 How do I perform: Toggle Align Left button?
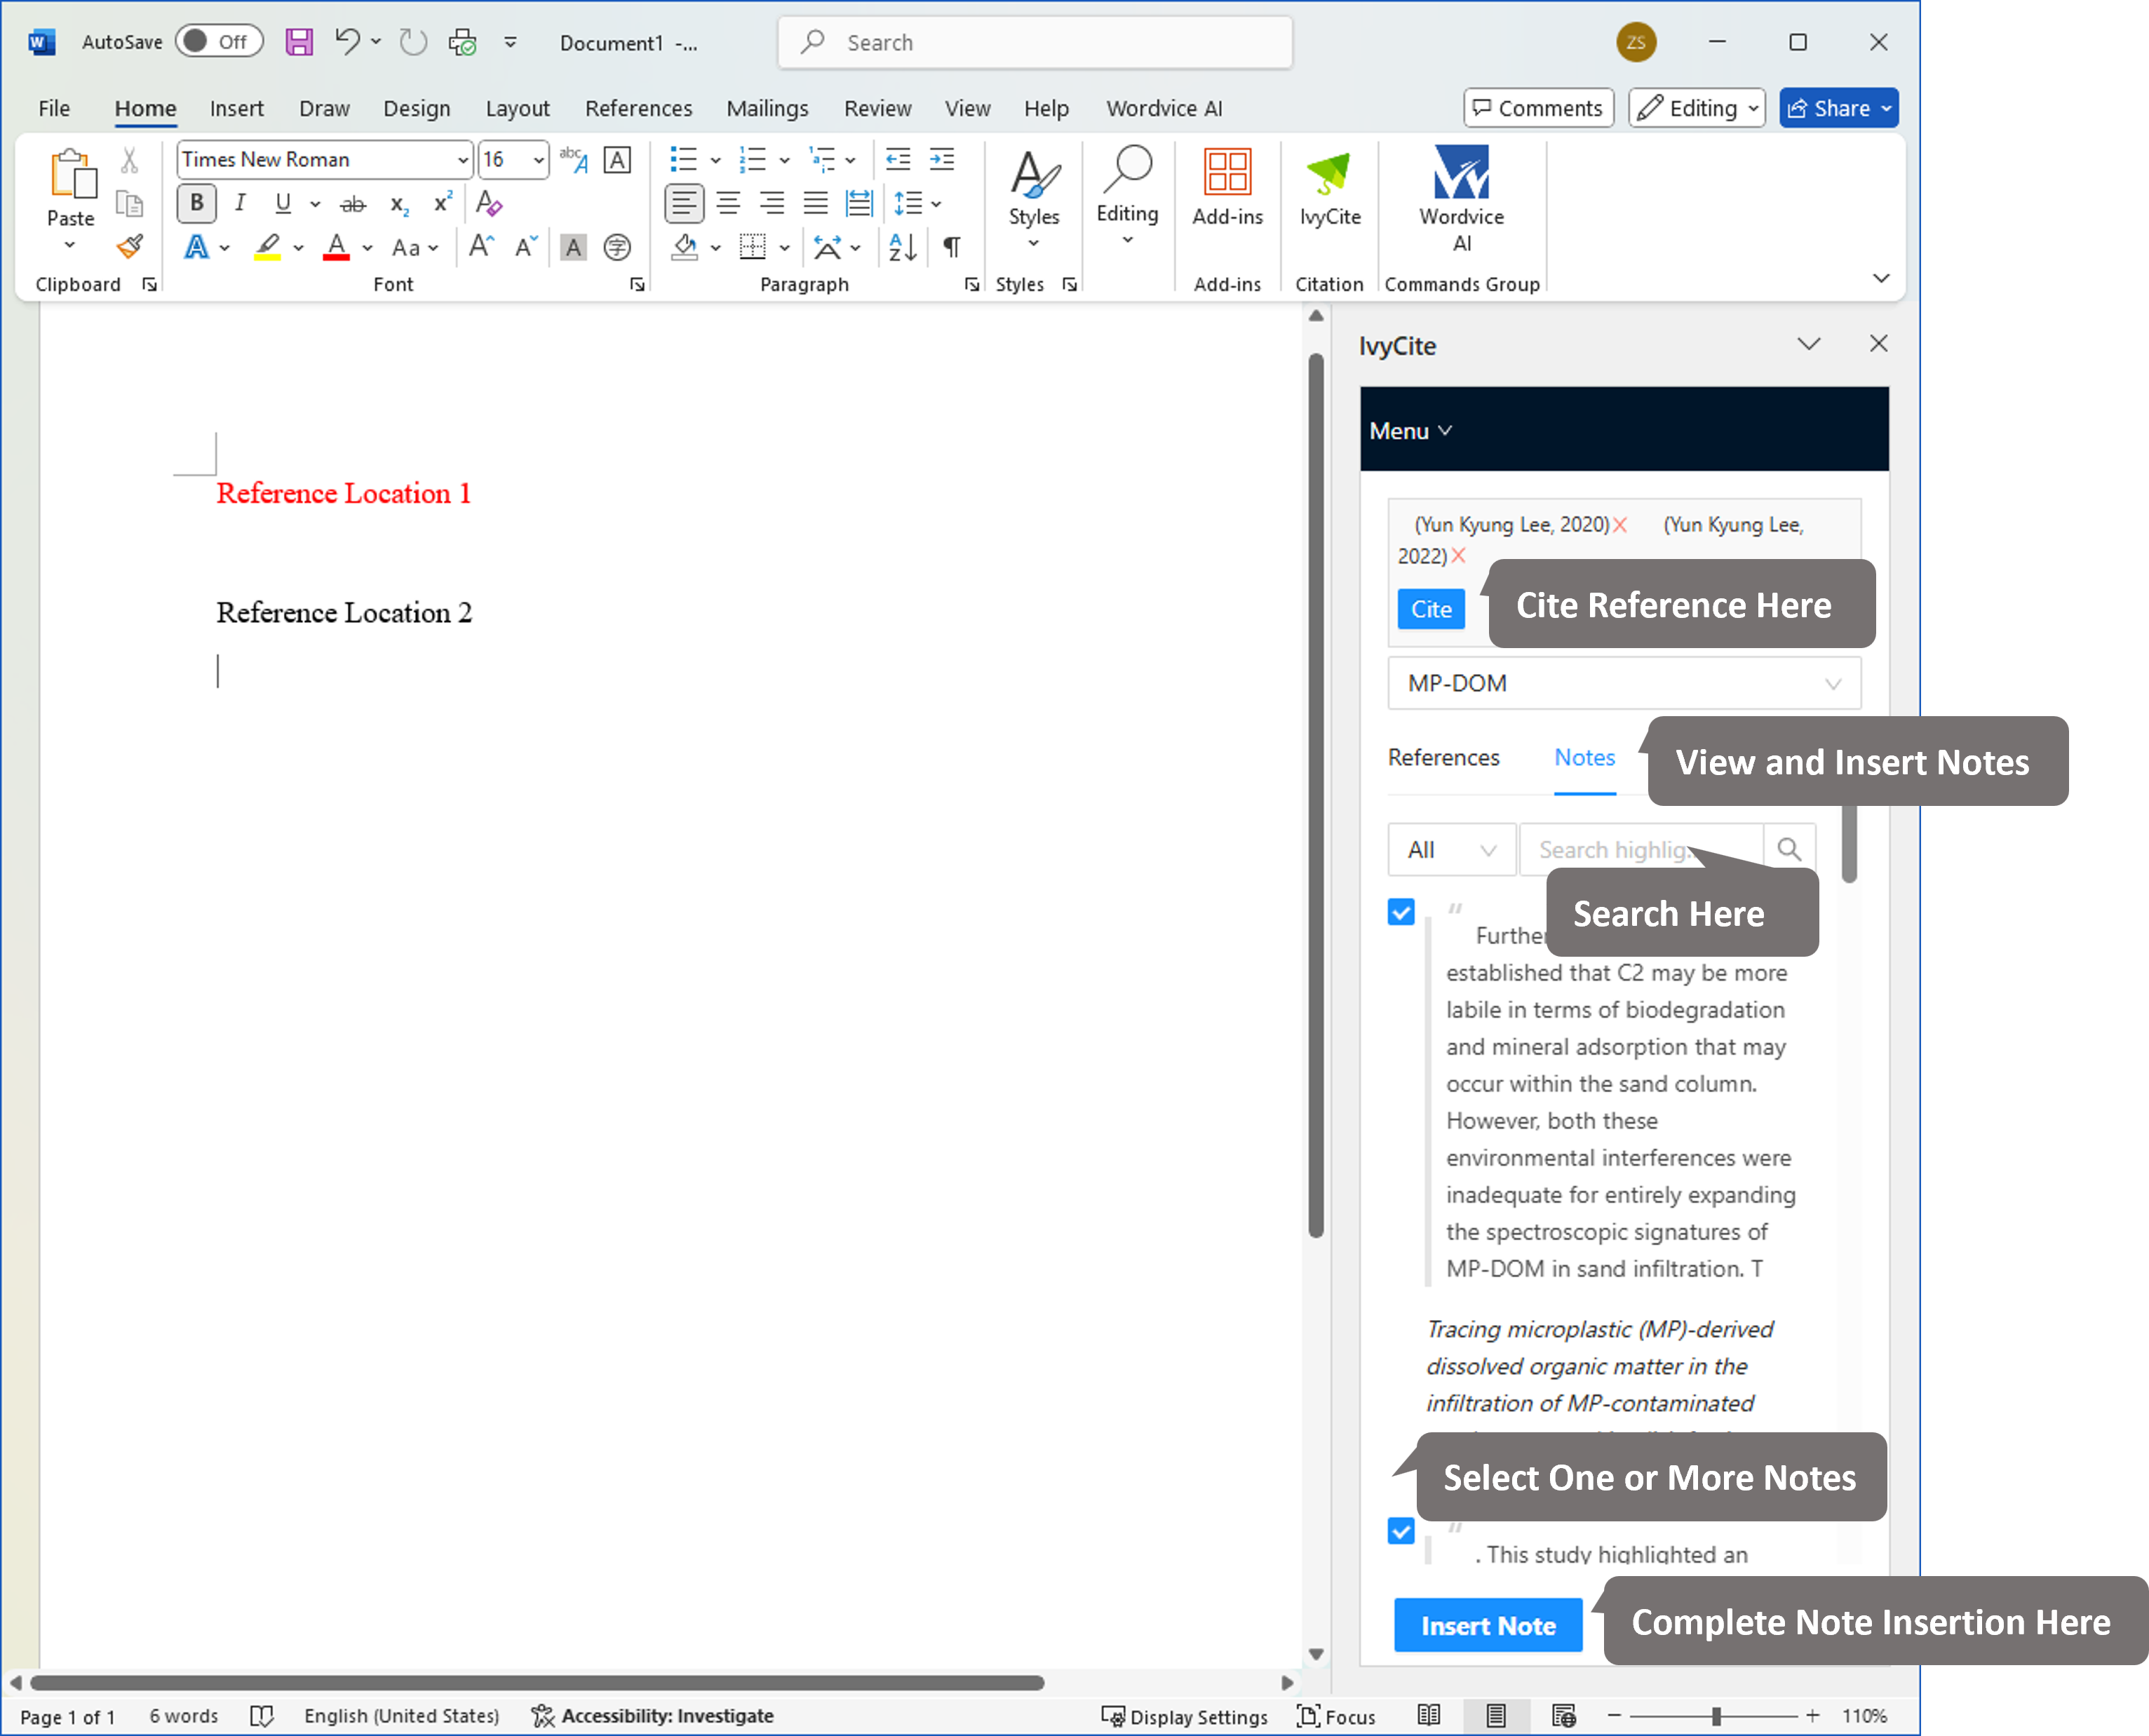(684, 204)
